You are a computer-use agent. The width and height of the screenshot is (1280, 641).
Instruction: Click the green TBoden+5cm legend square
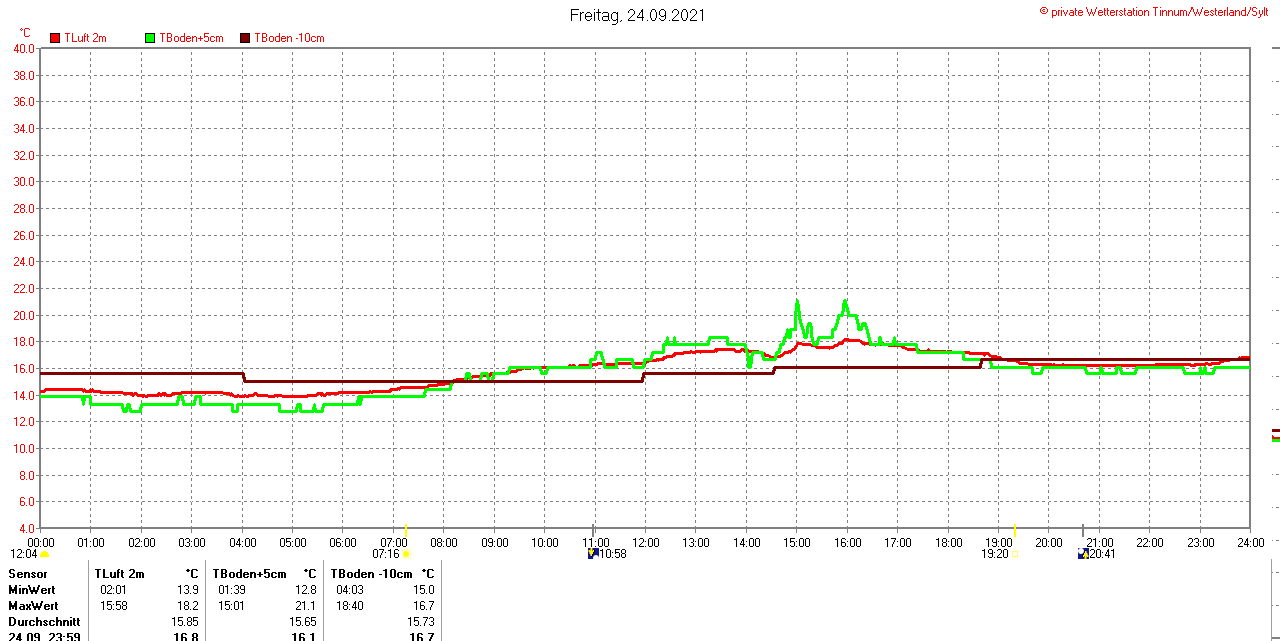pyautogui.click(x=150, y=38)
